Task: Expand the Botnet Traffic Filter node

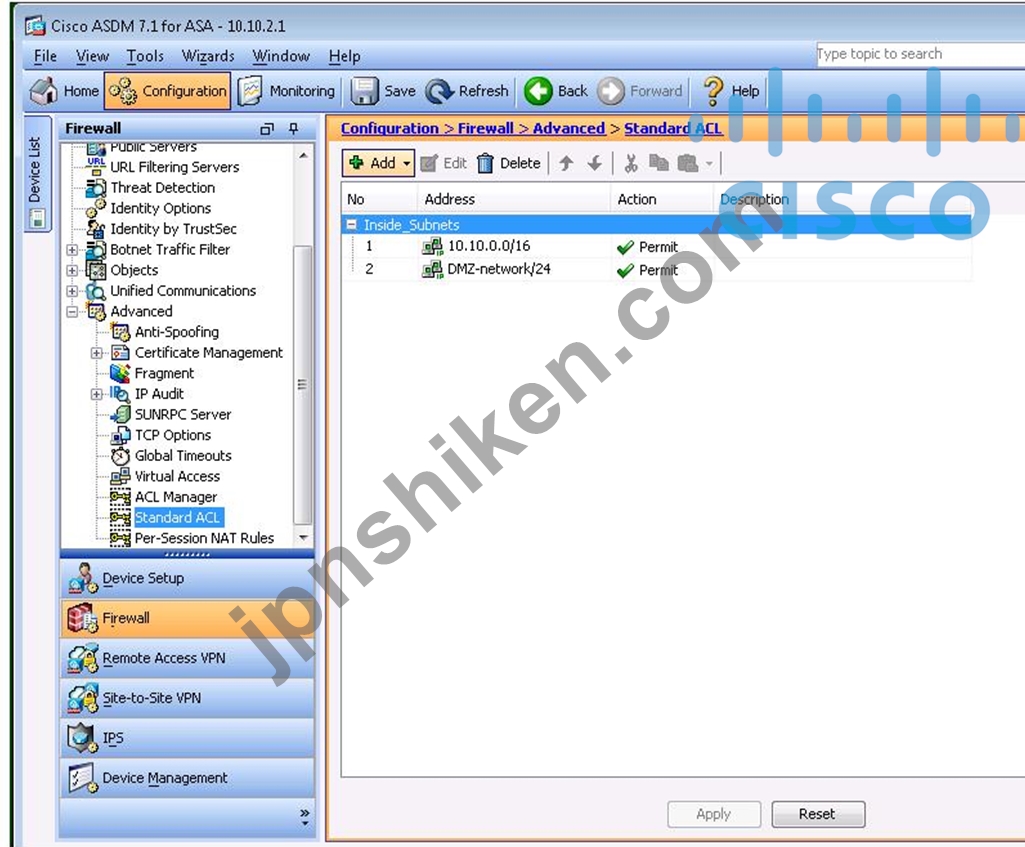Action: [x=72, y=250]
